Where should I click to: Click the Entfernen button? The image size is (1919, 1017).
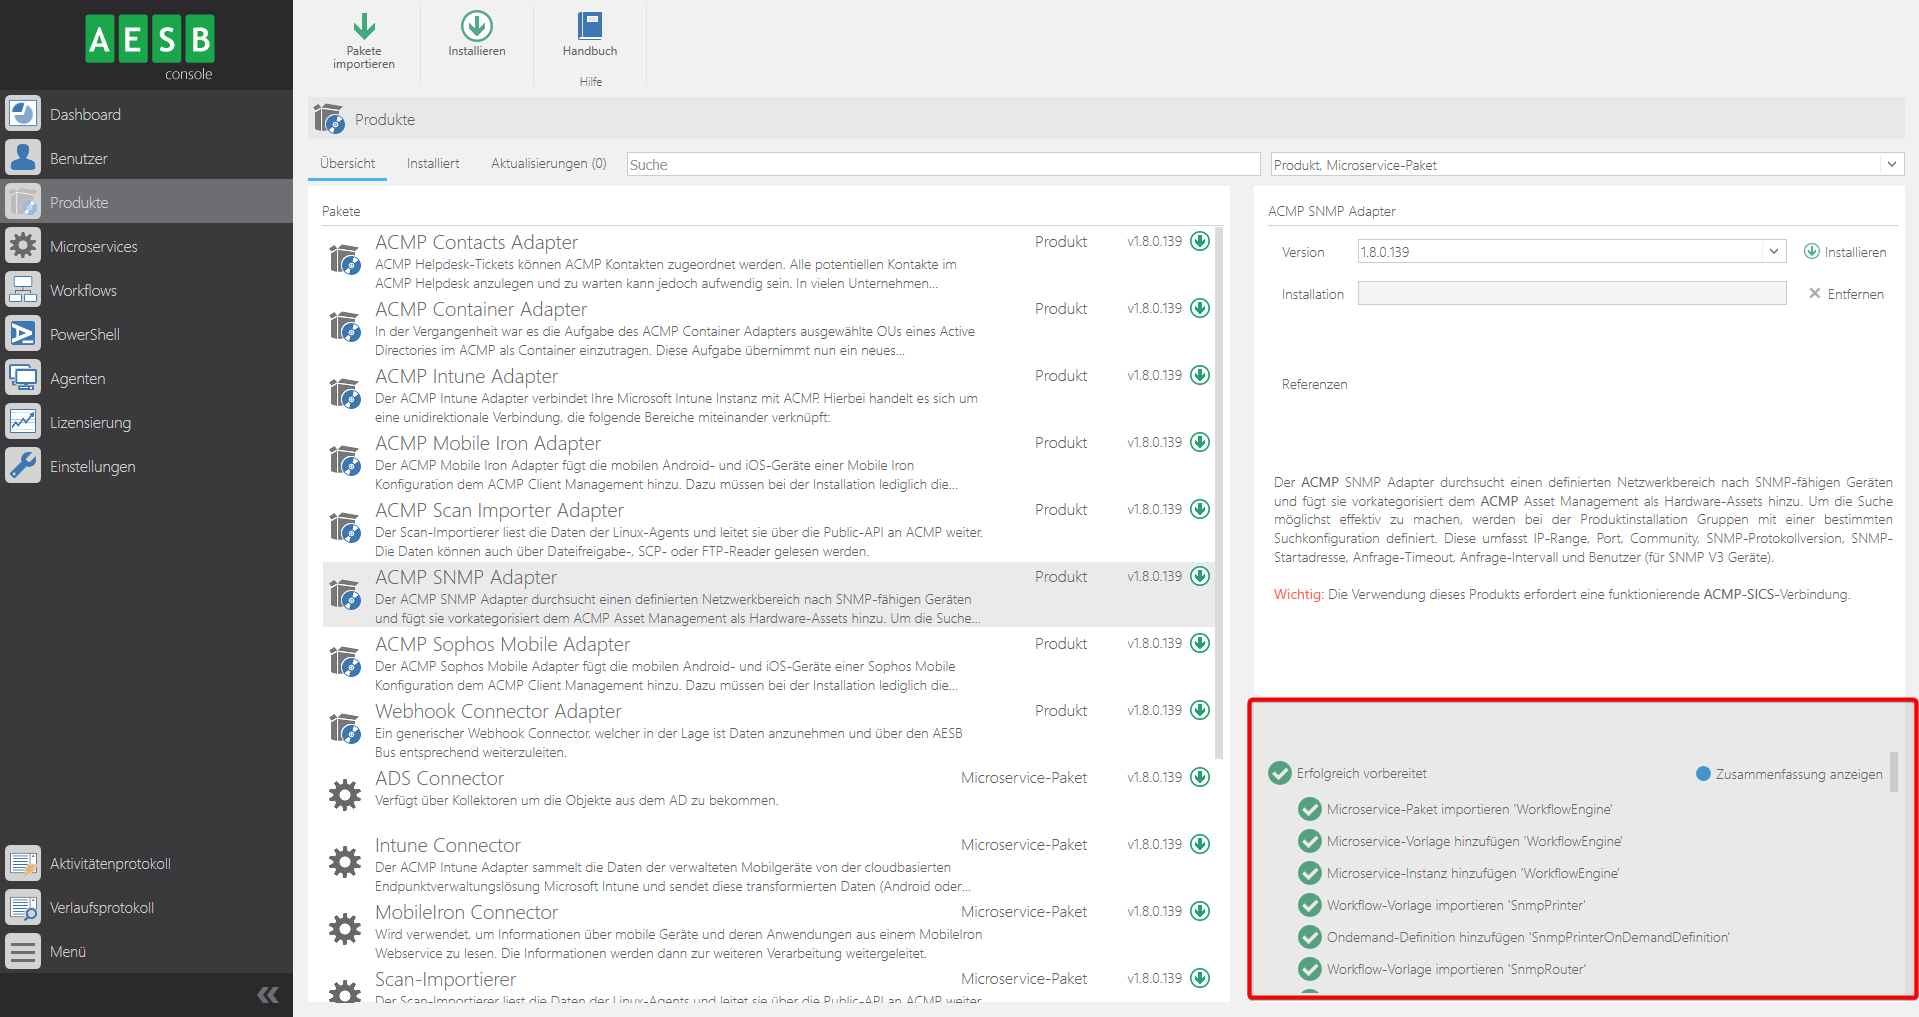[1846, 294]
